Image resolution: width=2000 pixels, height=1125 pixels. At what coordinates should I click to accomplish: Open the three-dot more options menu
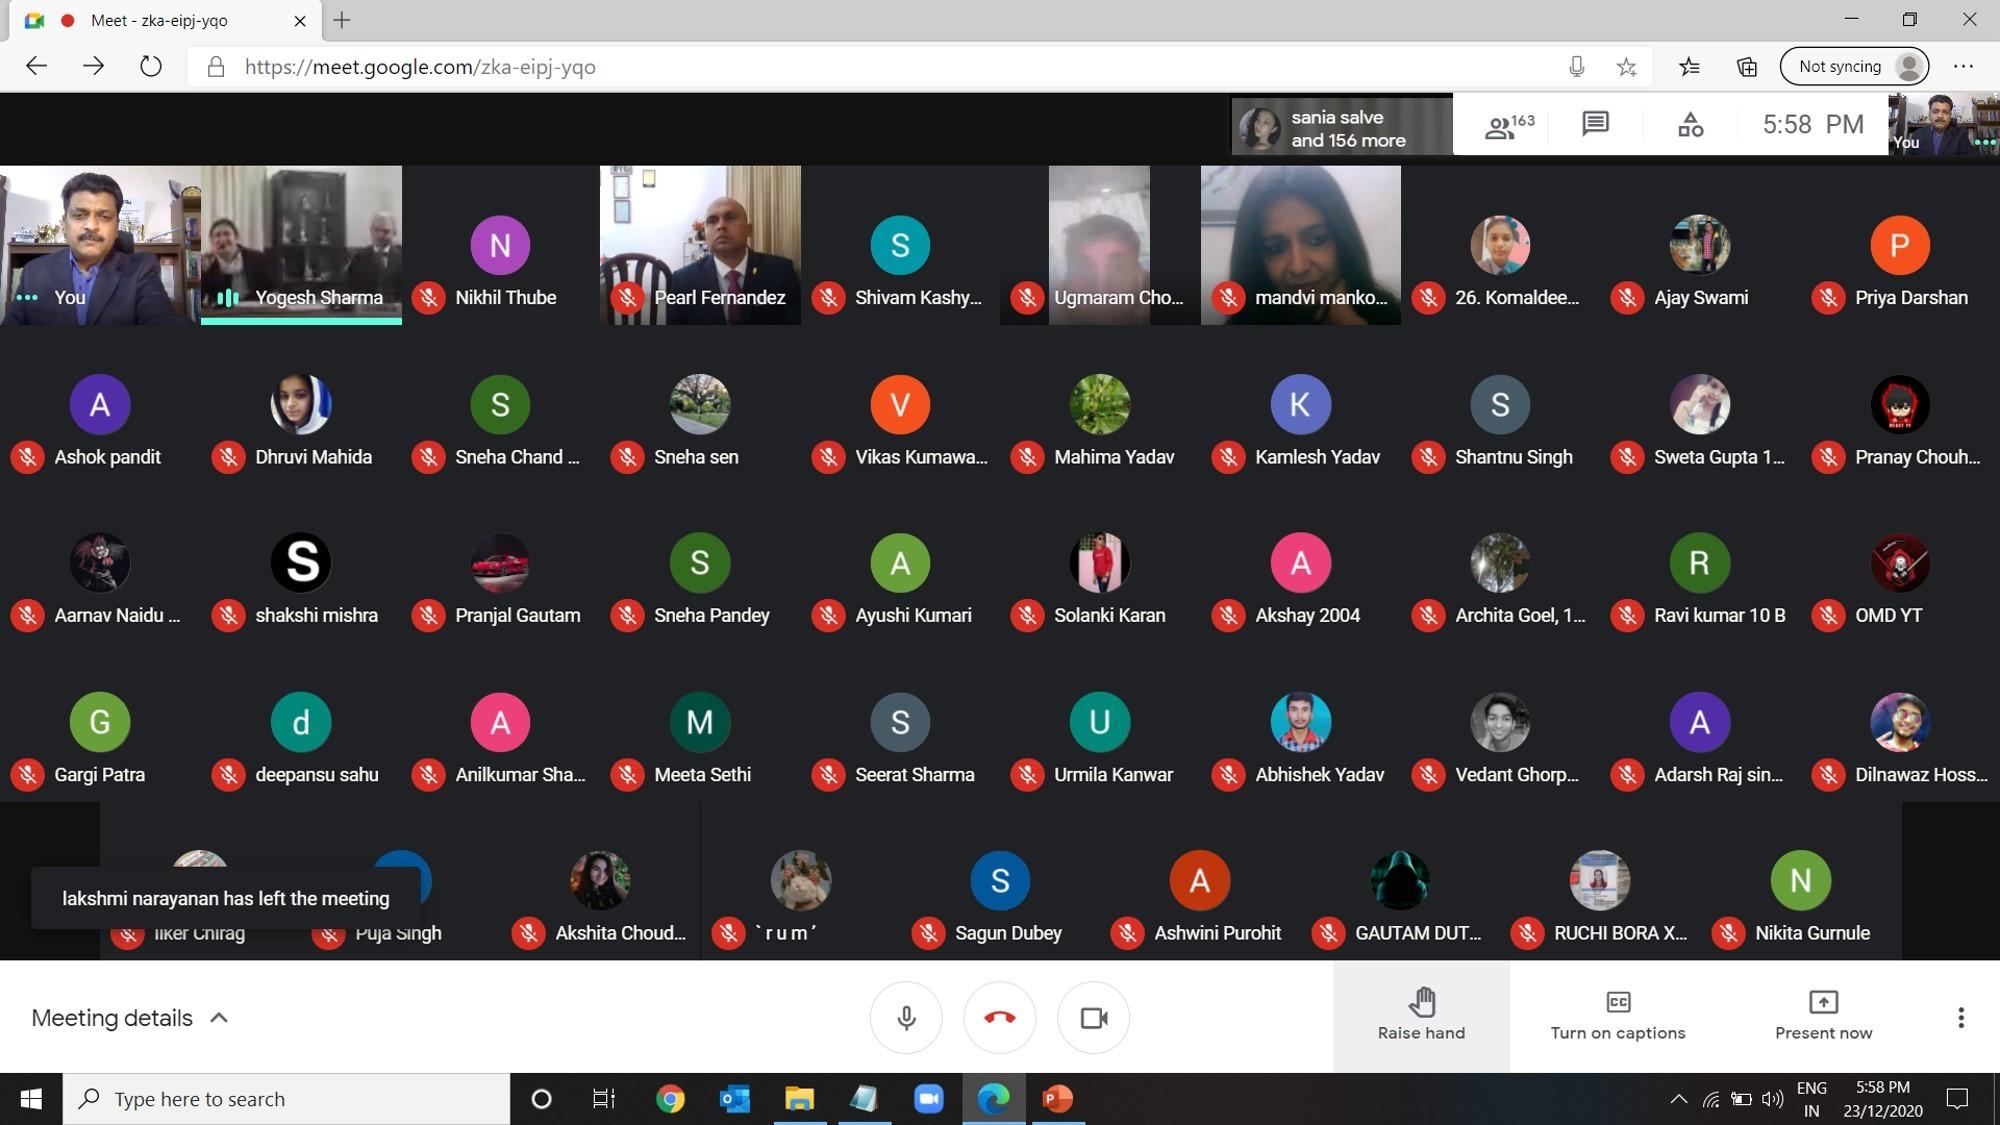click(1960, 1018)
